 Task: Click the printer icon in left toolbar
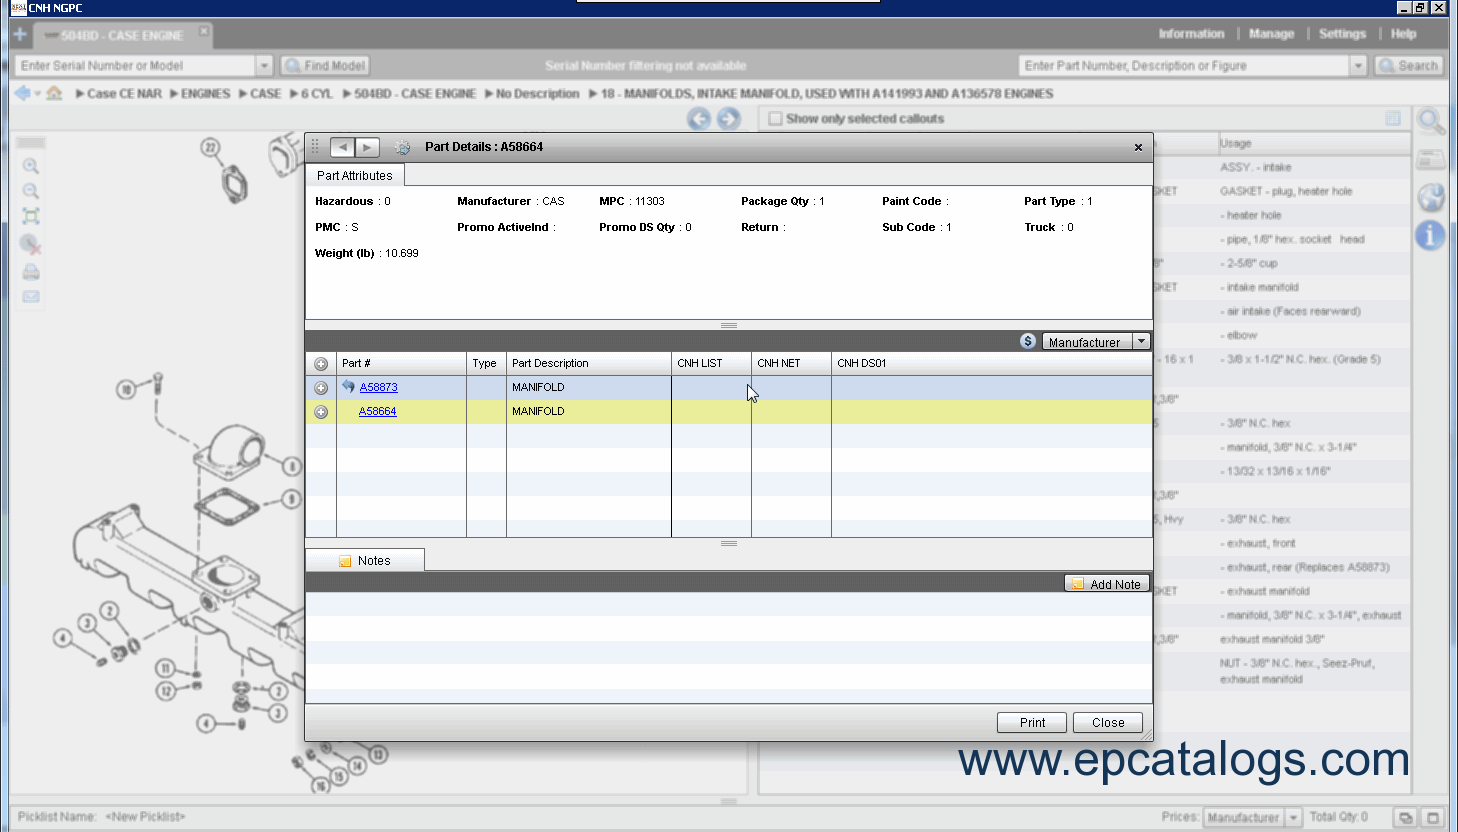click(31, 272)
